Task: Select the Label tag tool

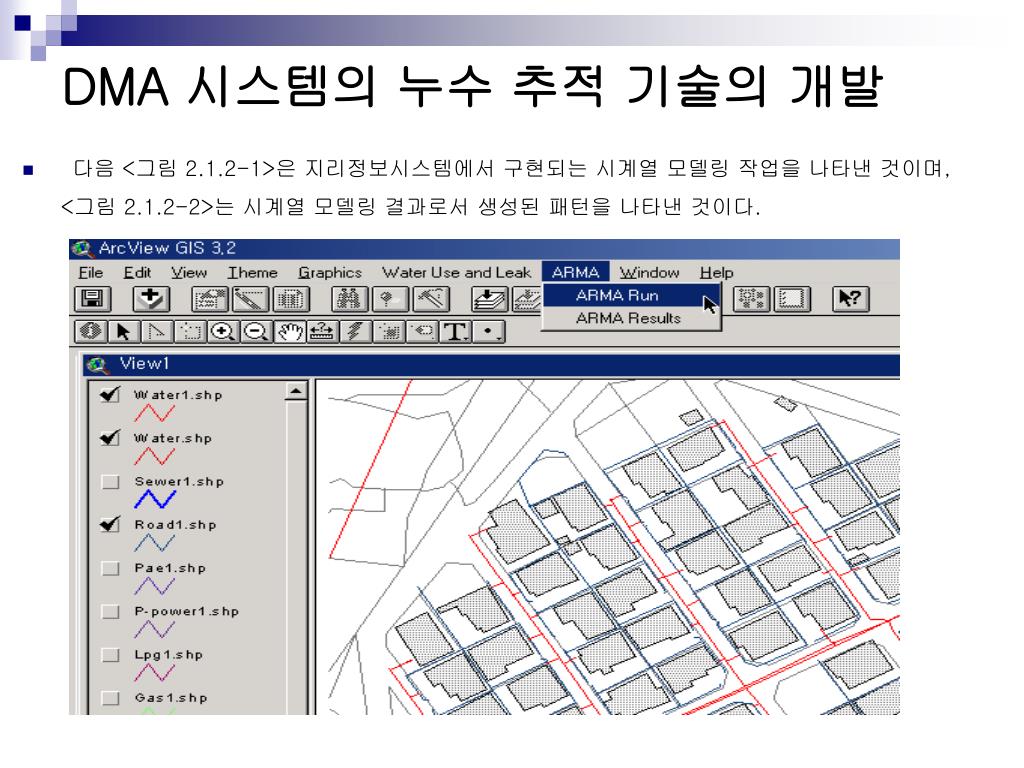Action: click(423, 332)
